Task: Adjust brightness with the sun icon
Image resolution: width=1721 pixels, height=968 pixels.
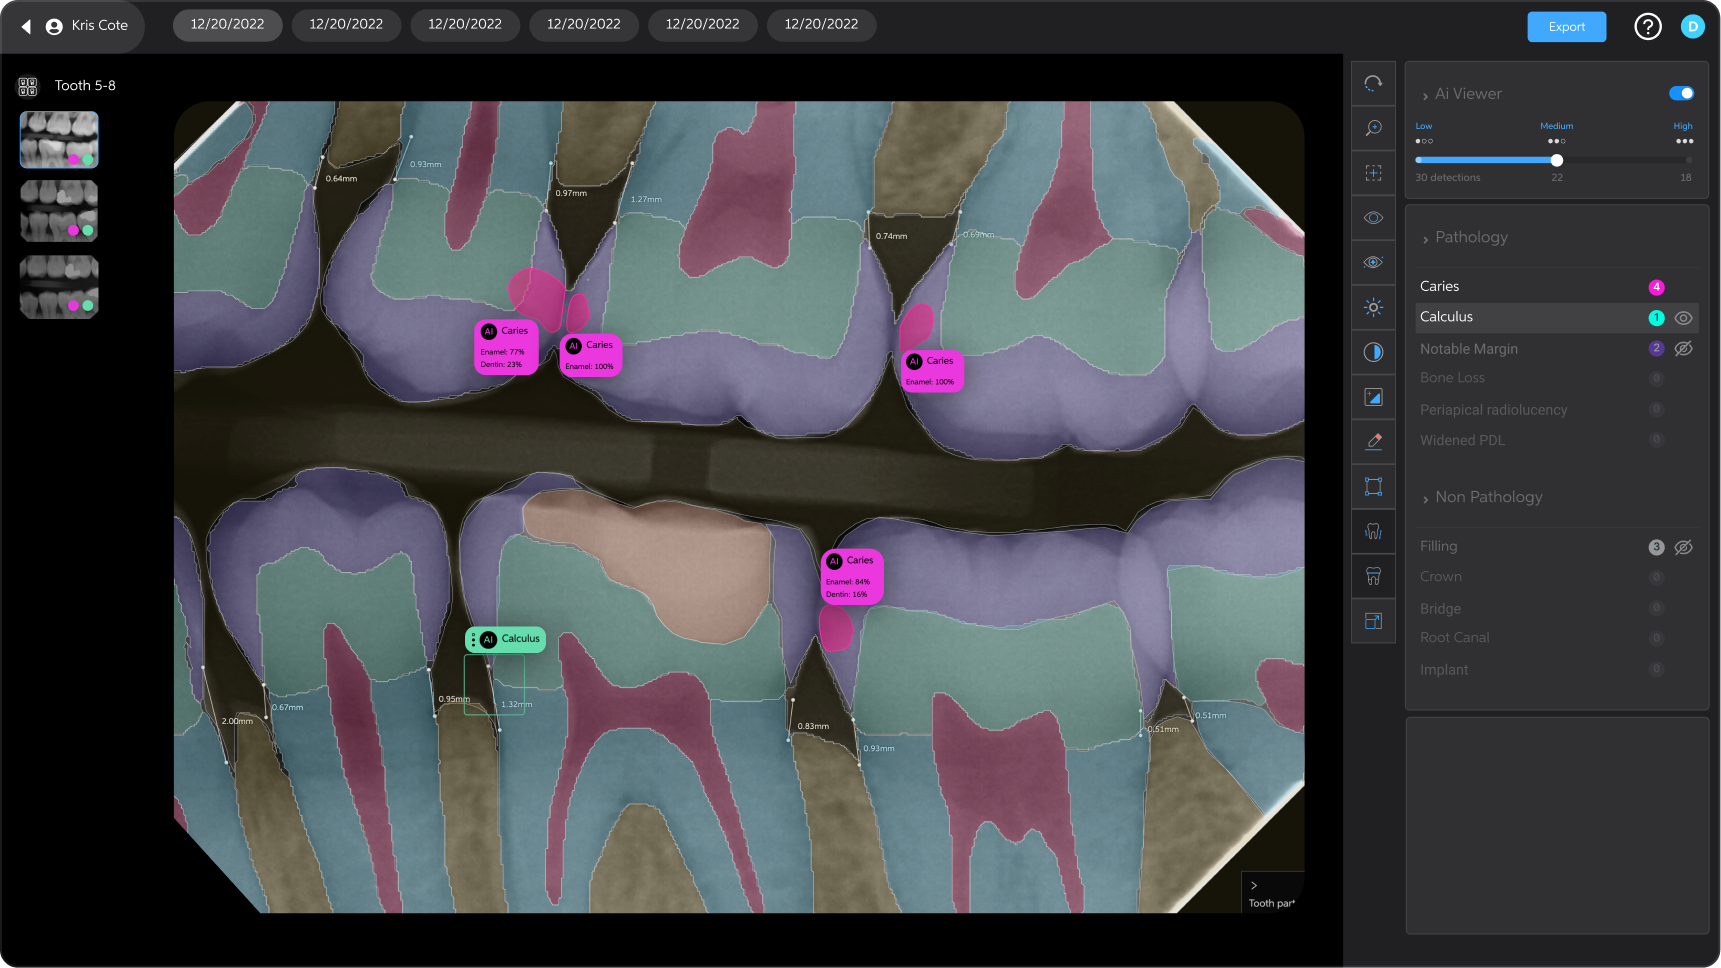Action: coord(1373,307)
